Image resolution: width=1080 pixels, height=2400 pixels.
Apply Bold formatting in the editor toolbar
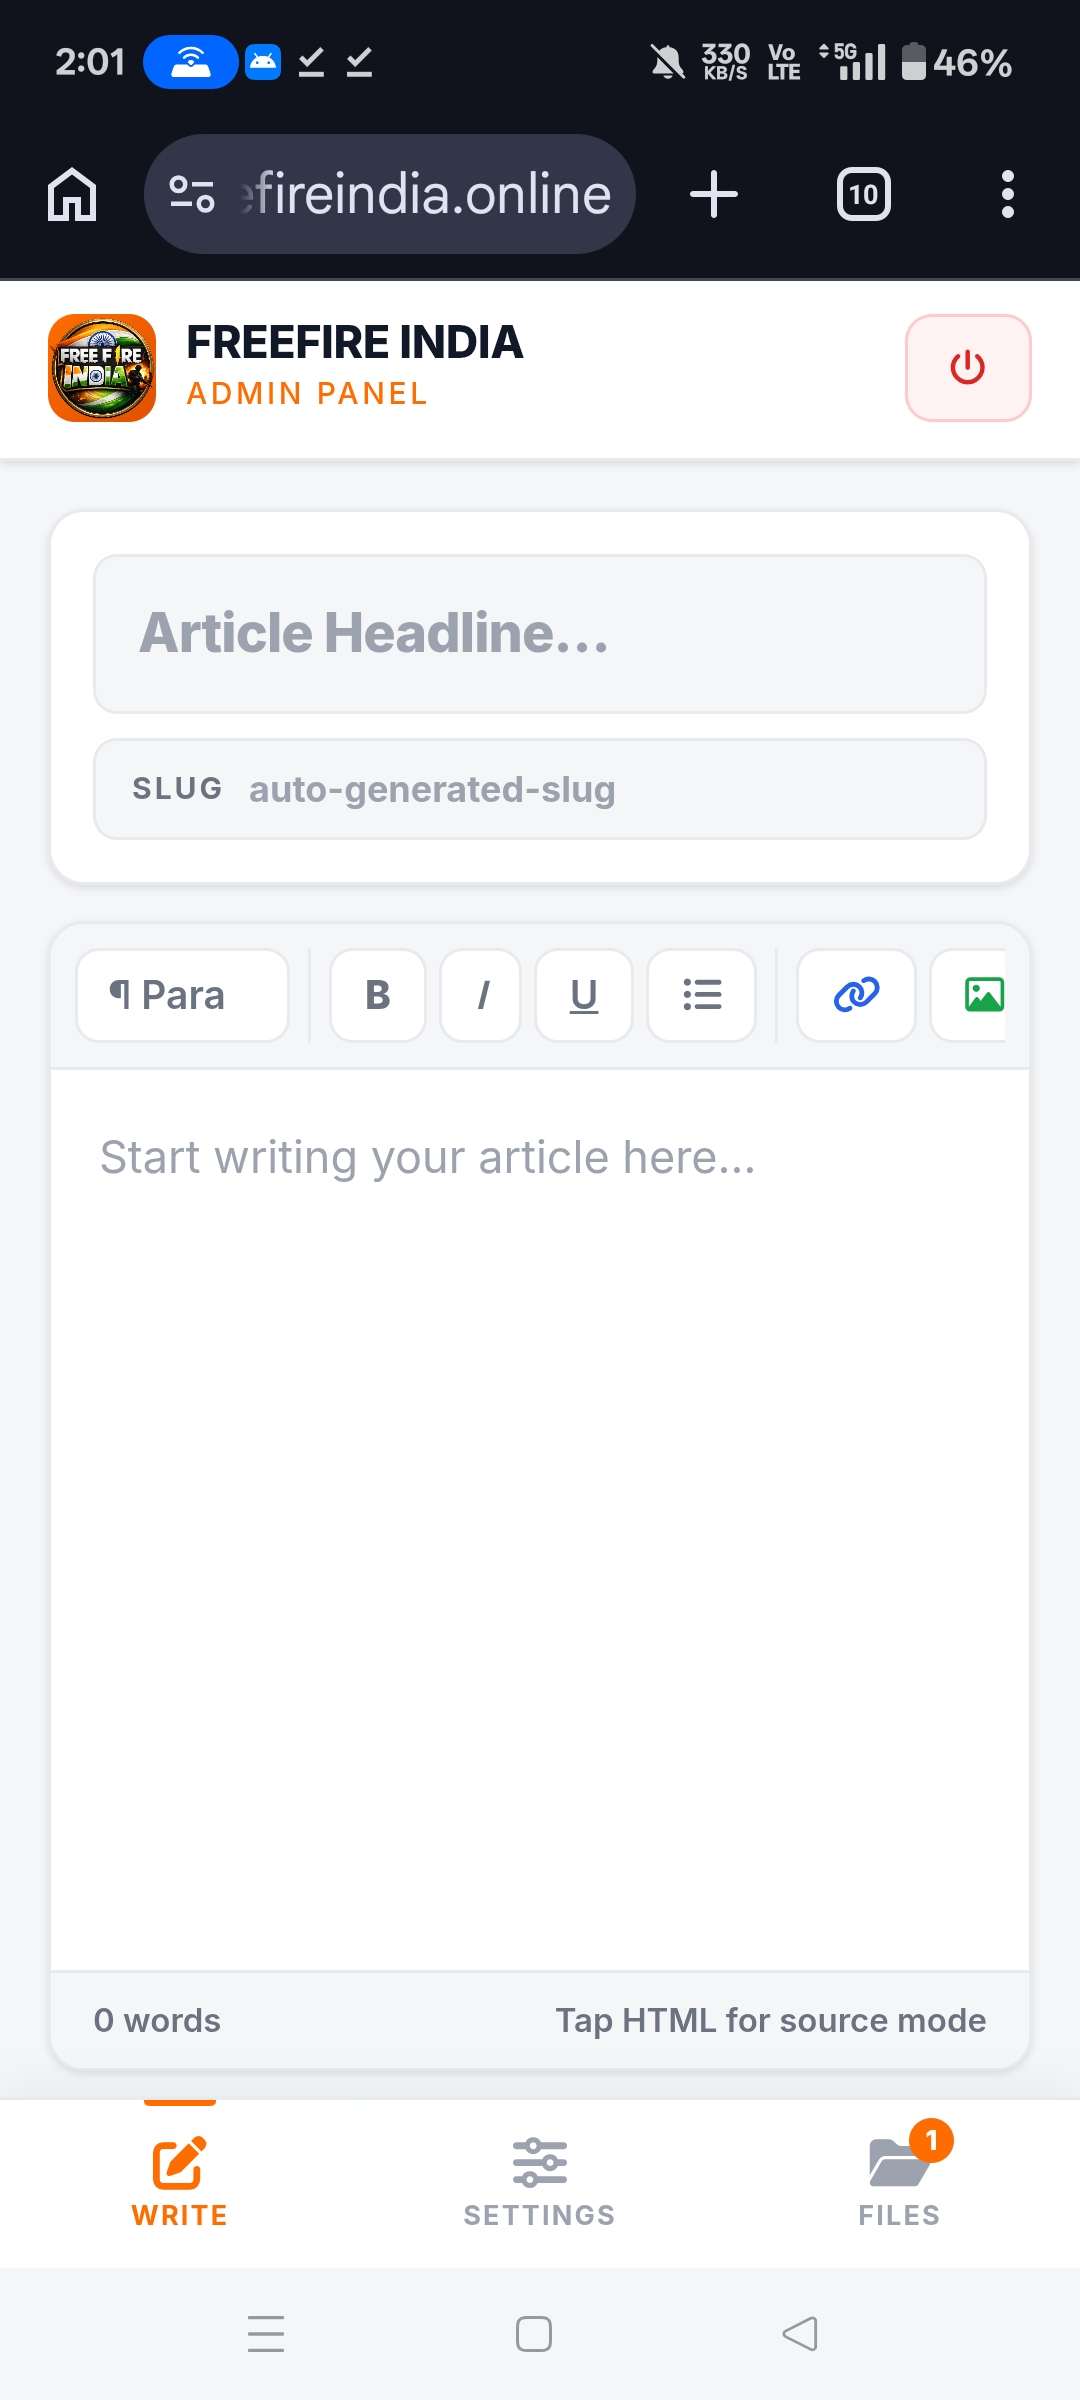tap(377, 995)
